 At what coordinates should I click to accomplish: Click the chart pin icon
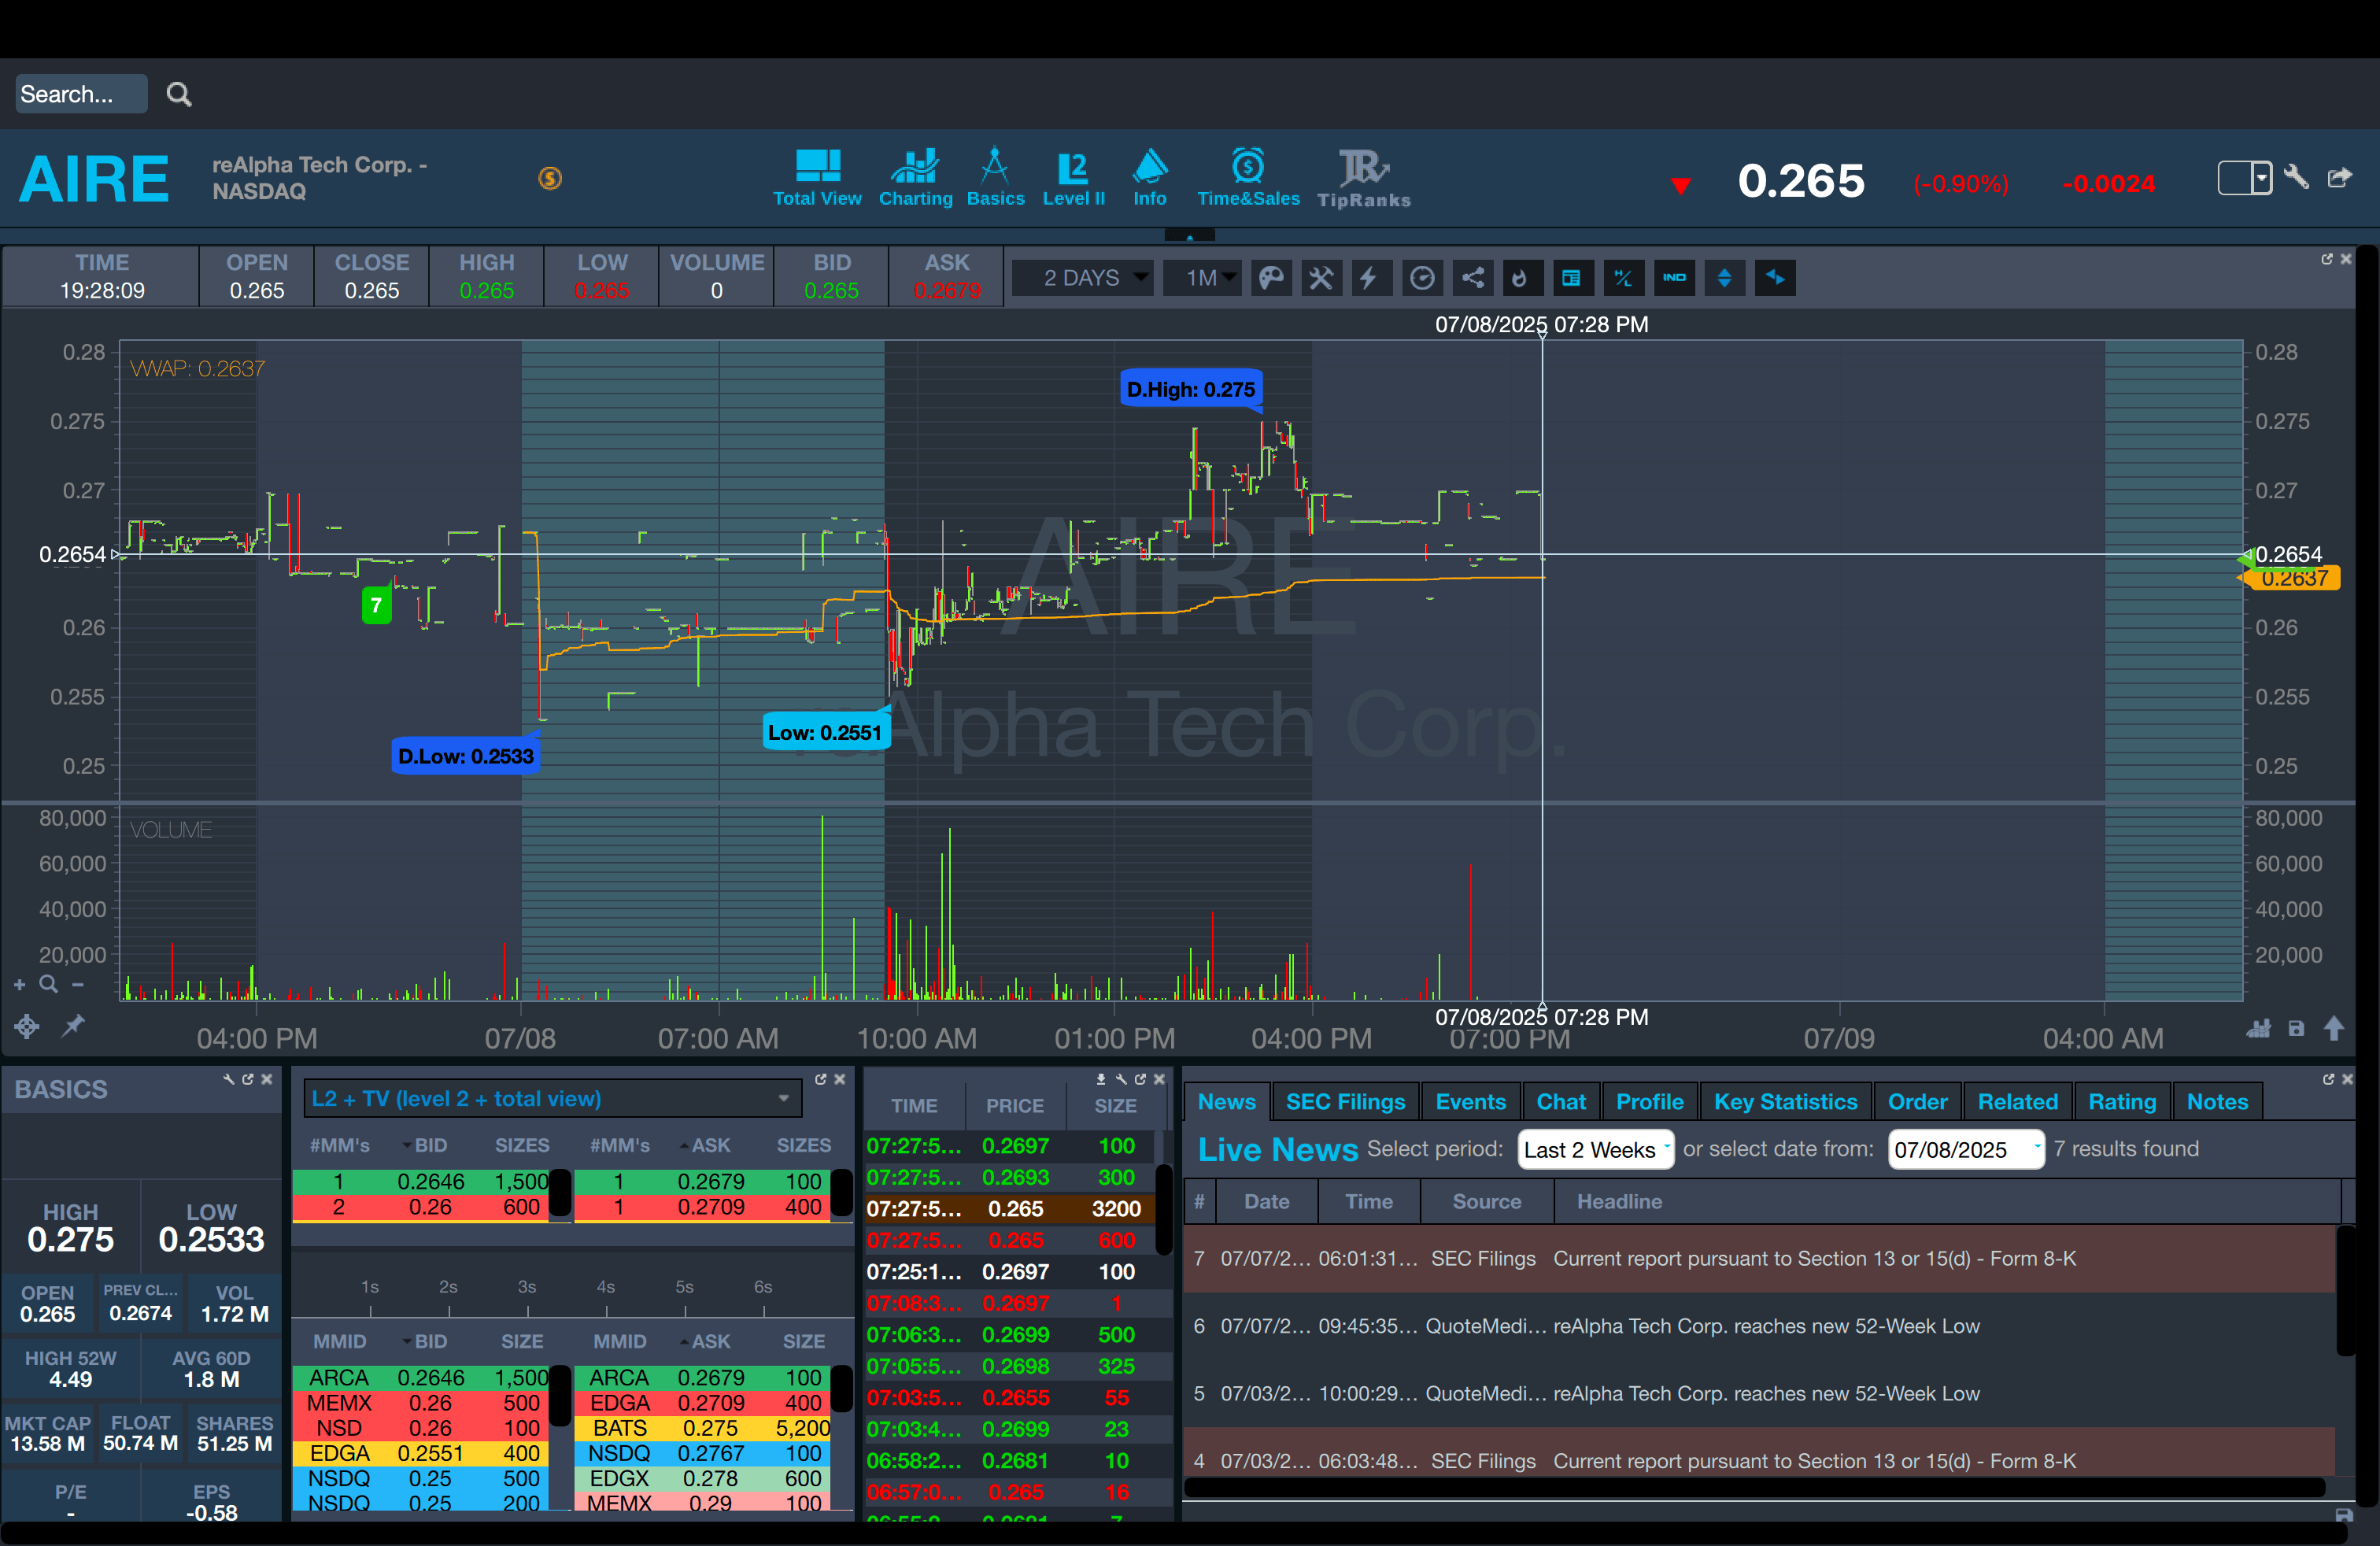pyautogui.click(x=74, y=1026)
